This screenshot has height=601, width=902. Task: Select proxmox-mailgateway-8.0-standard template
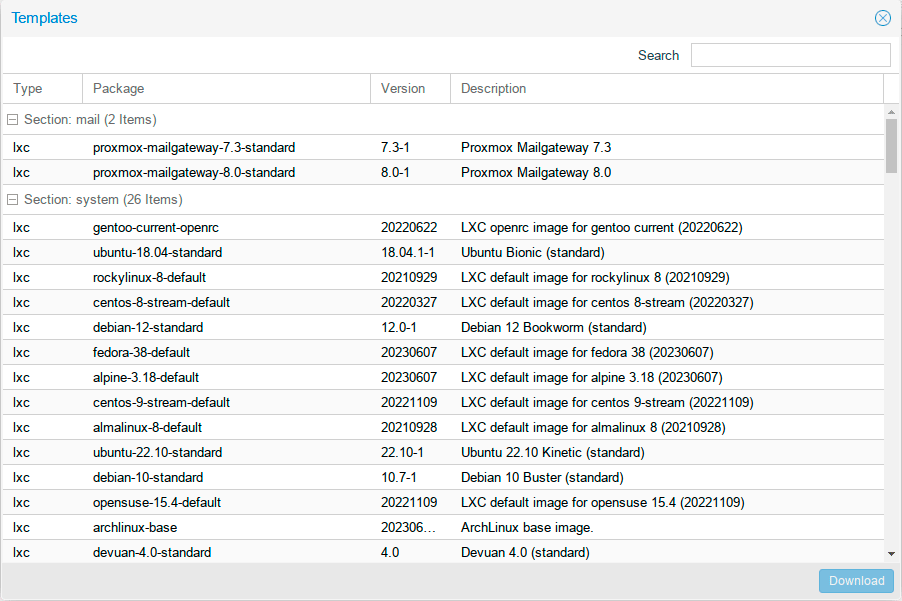click(194, 173)
